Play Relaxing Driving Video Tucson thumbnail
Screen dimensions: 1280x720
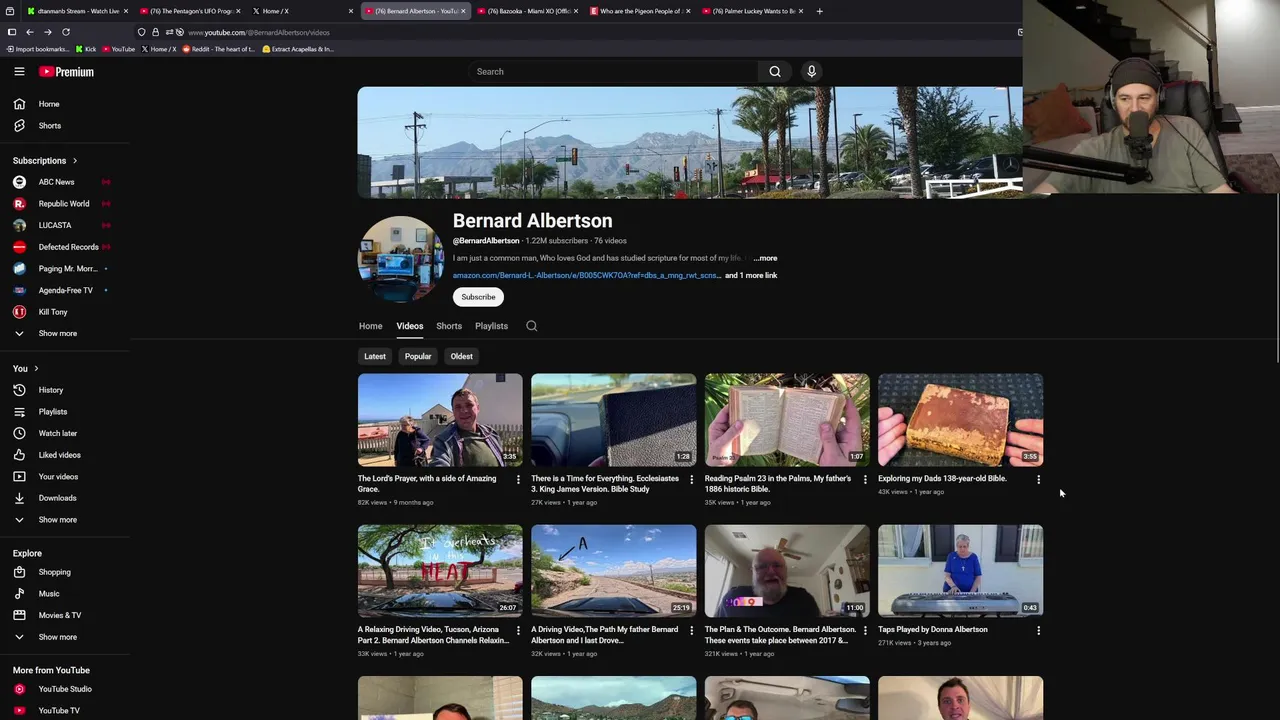click(x=440, y=571)
